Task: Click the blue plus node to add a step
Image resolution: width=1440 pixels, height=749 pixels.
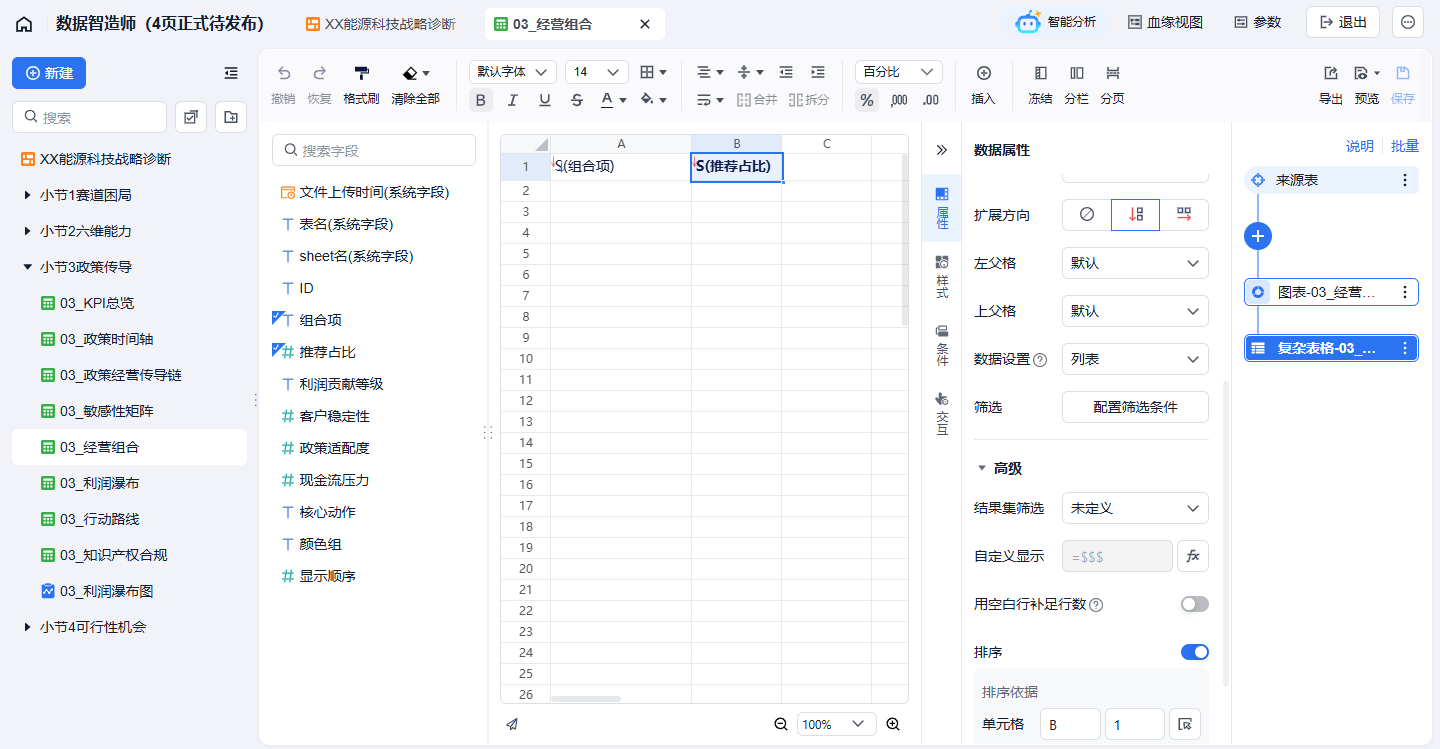Action: pos(1258,236)
